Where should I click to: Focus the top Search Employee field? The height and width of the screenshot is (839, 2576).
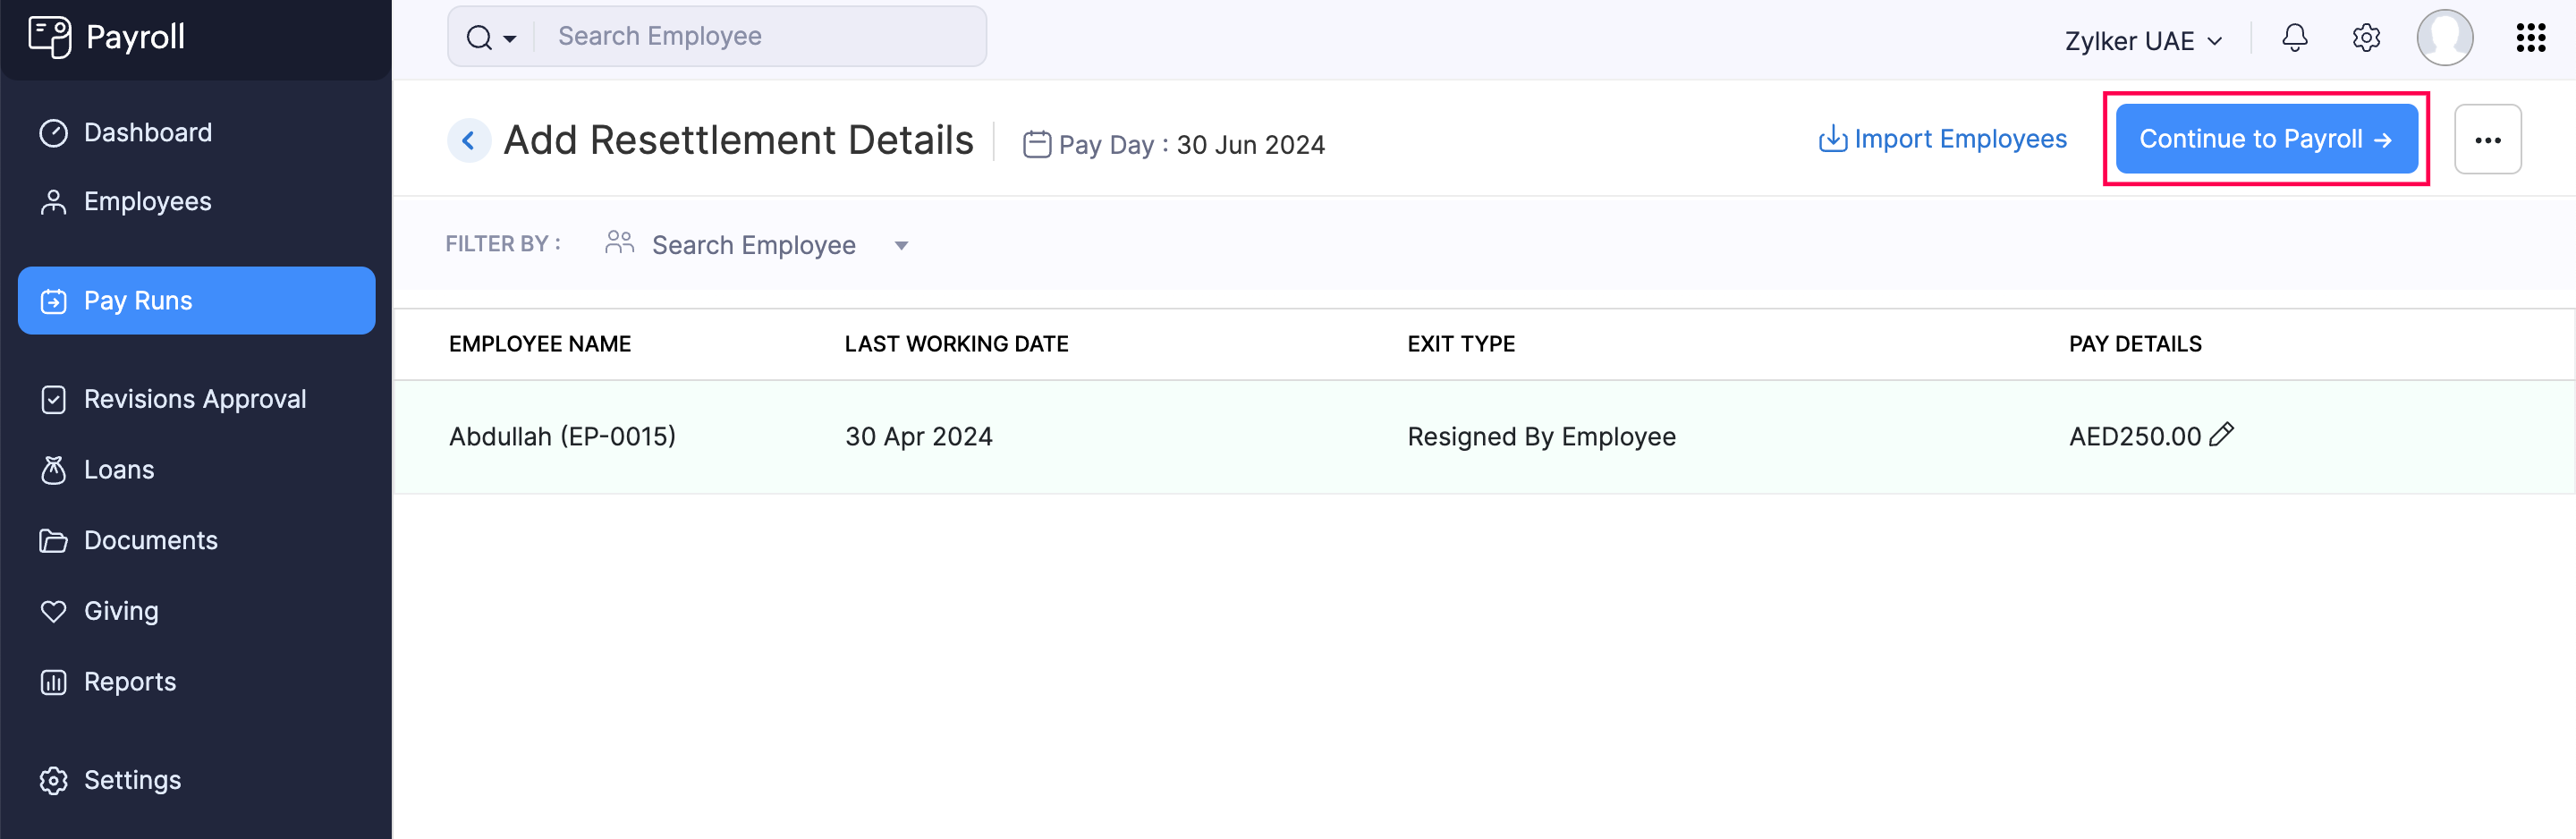tap(760, 36)
